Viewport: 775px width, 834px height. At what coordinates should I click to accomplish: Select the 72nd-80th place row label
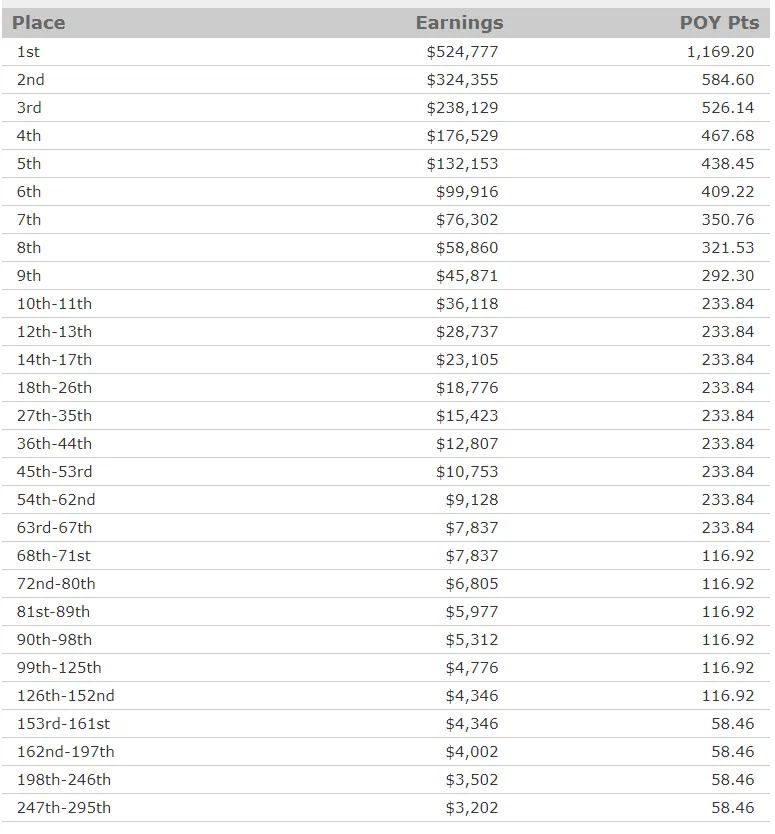point(56,584)
